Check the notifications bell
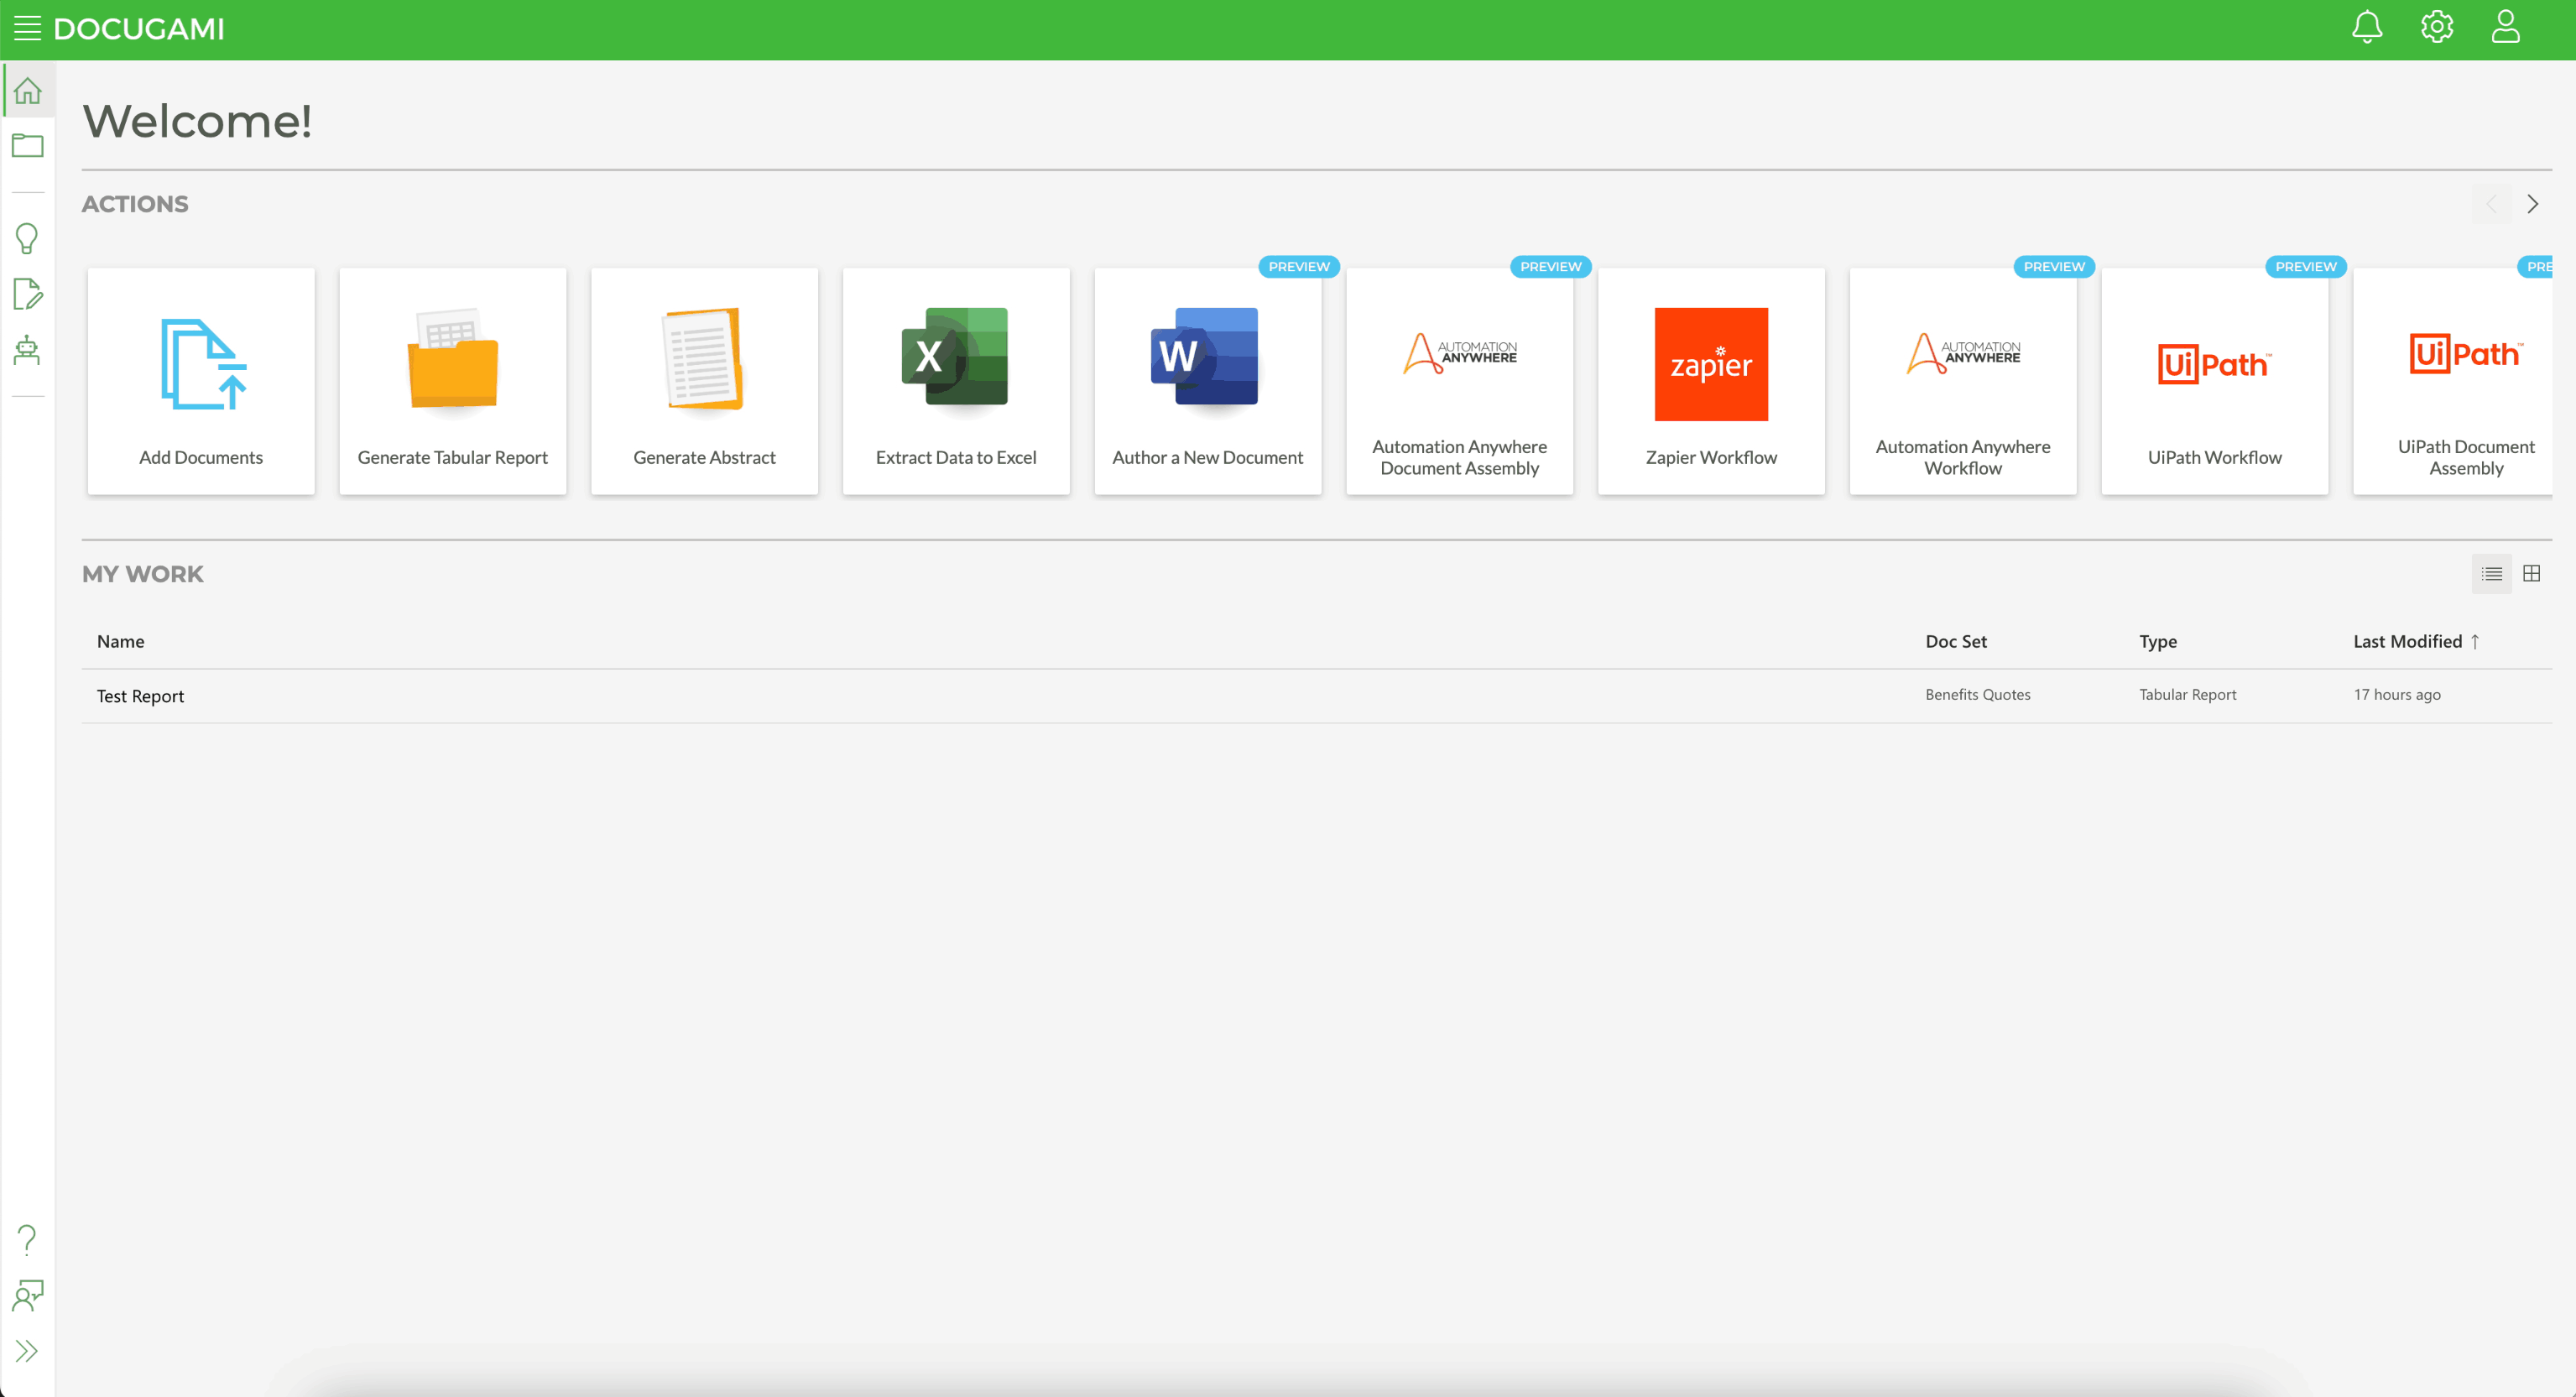The height and width of the screenshot is (1397, 2576). tap(2366, 27)
